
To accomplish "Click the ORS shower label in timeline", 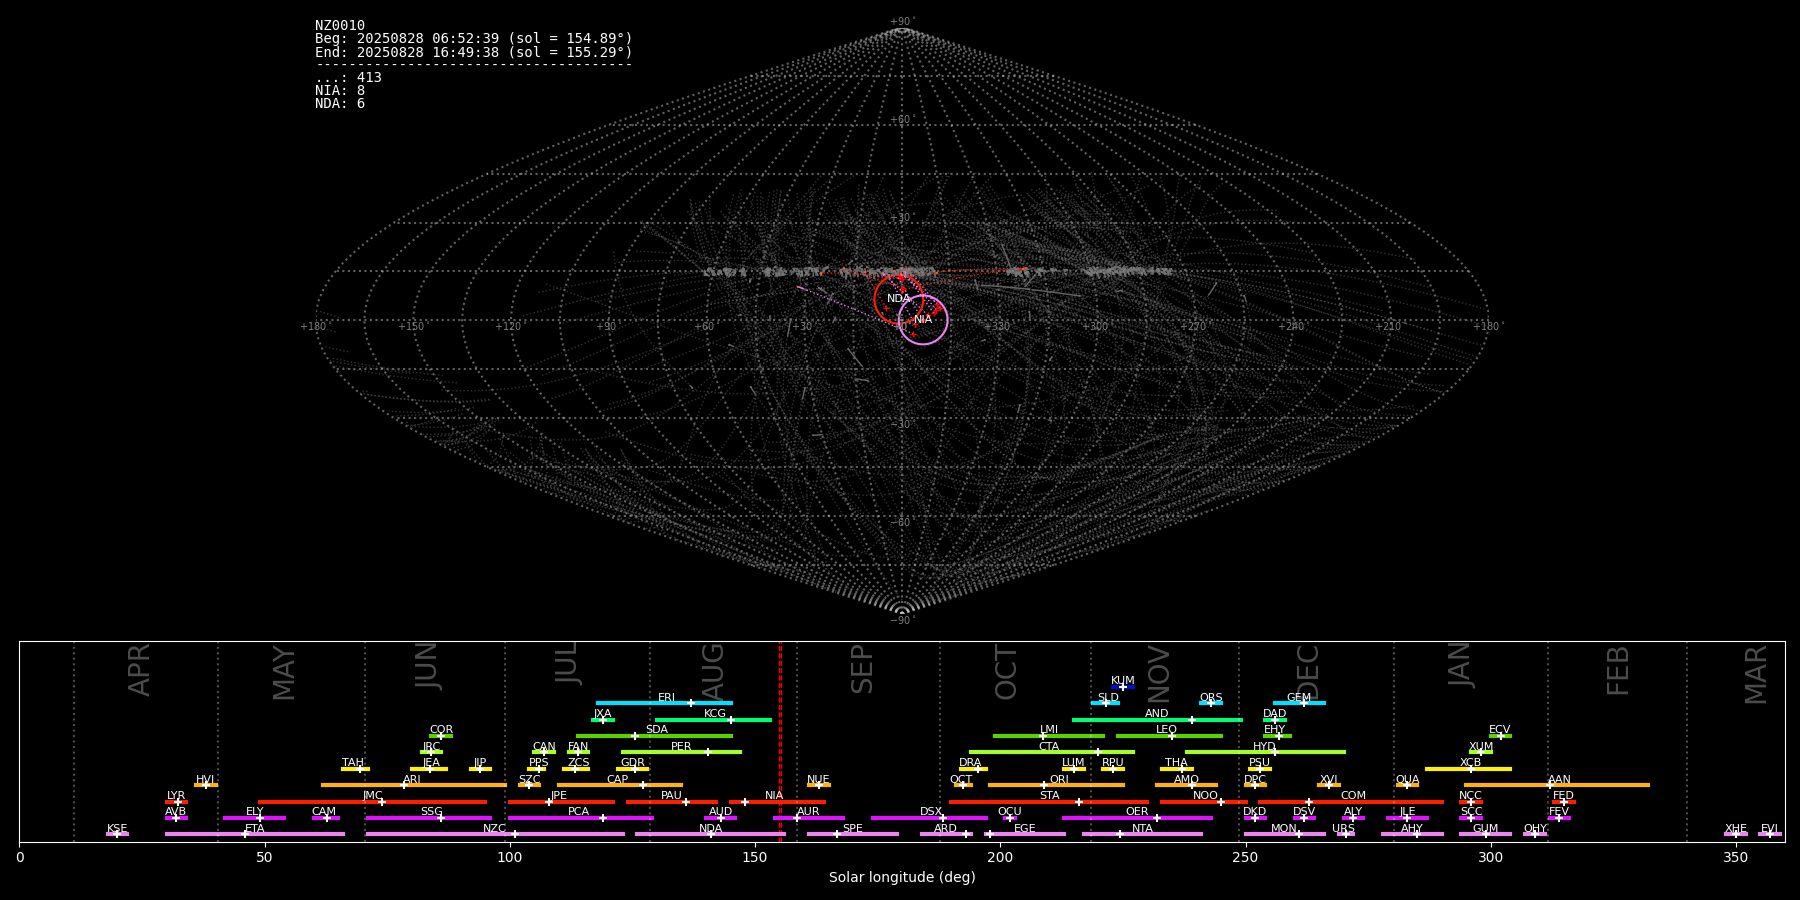I will (x=1211, y=698).
